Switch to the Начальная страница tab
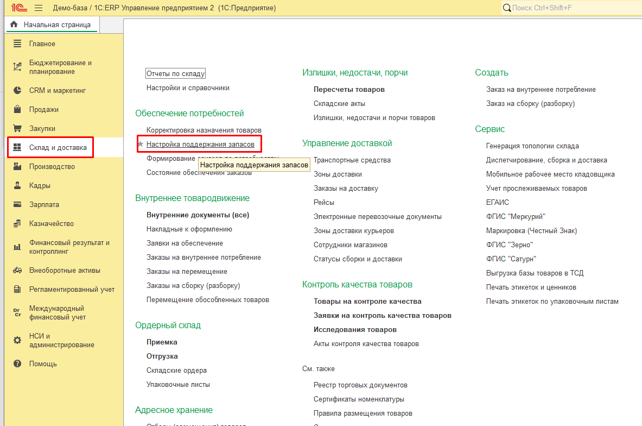642x426 pixels. pyautogui.click(x=52, y=25)
